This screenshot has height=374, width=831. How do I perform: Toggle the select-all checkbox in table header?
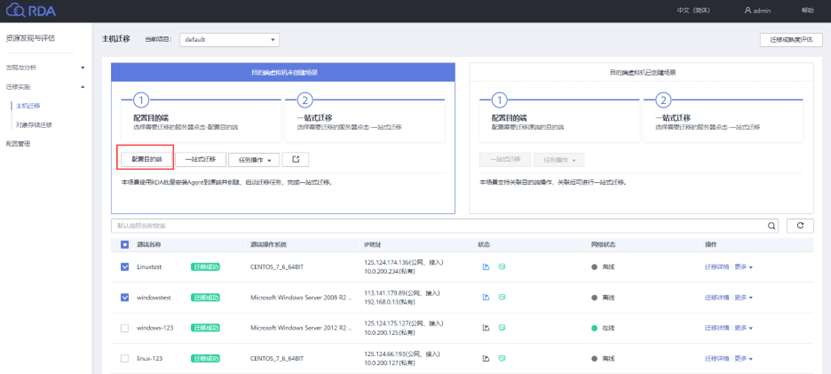(125, 245)
